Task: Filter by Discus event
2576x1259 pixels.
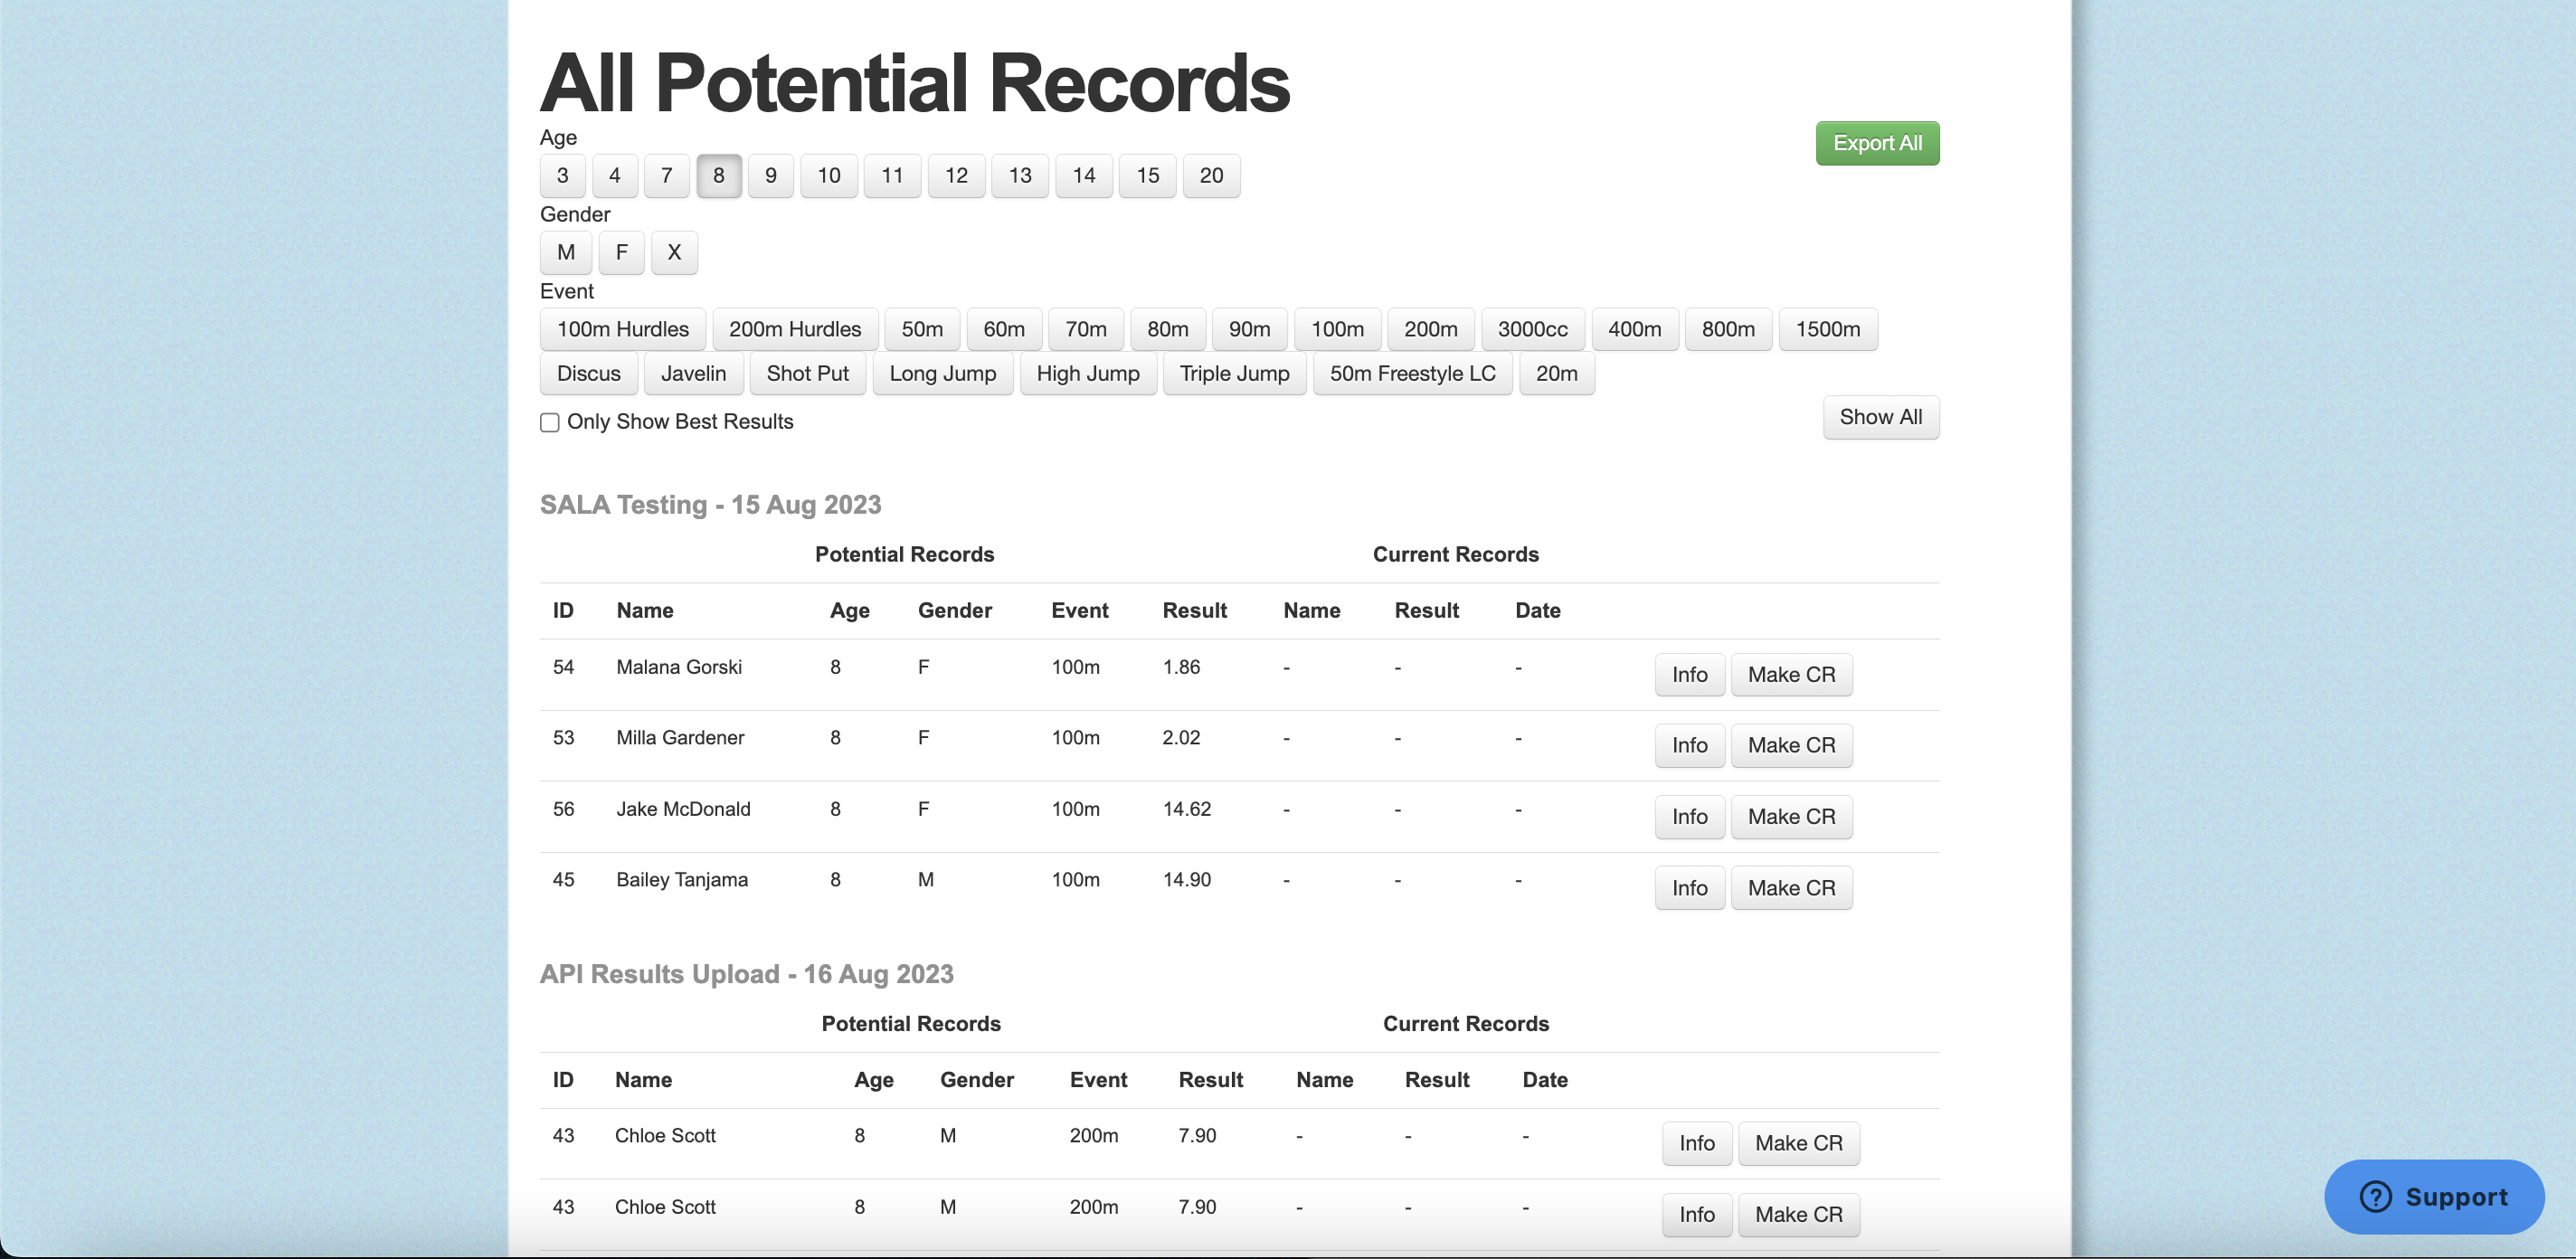Action: (x=589, y=374)
